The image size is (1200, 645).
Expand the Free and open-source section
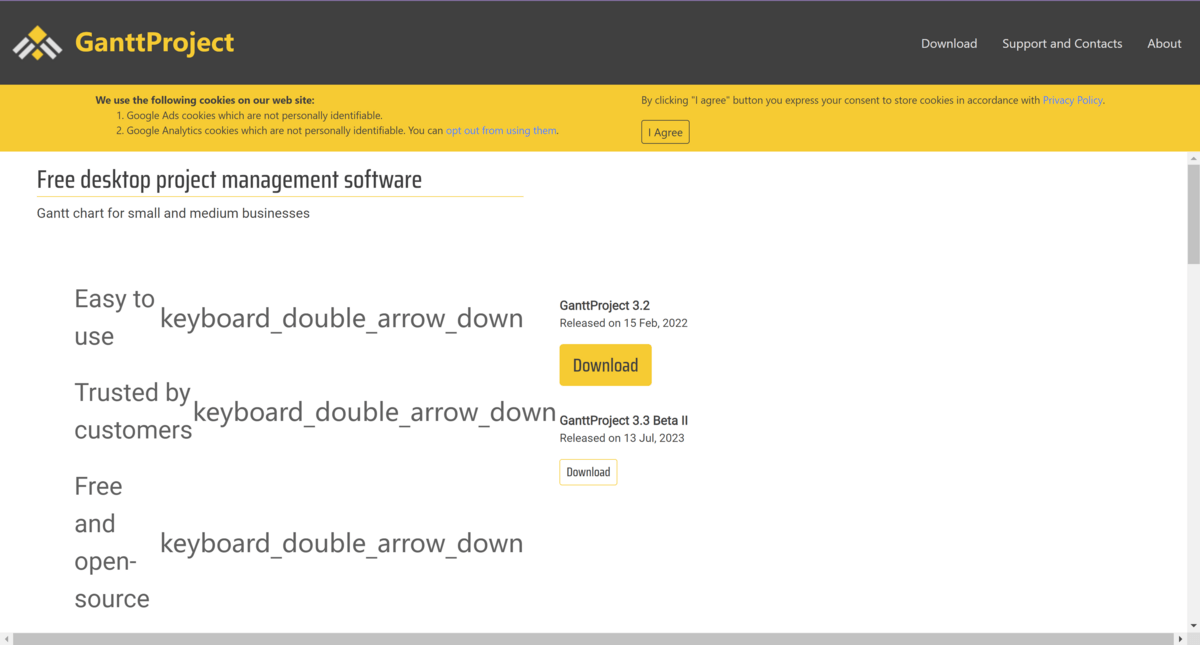(112, 542)
